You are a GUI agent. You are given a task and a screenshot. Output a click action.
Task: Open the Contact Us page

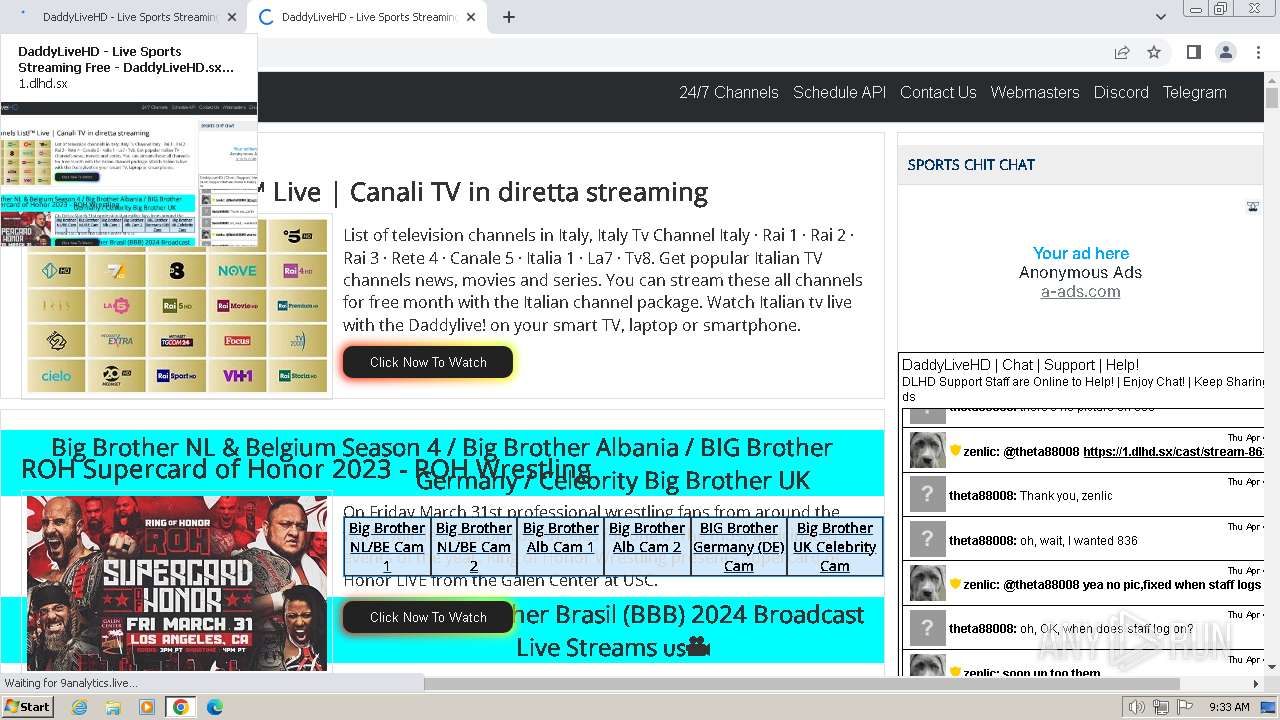pos(938,92)
